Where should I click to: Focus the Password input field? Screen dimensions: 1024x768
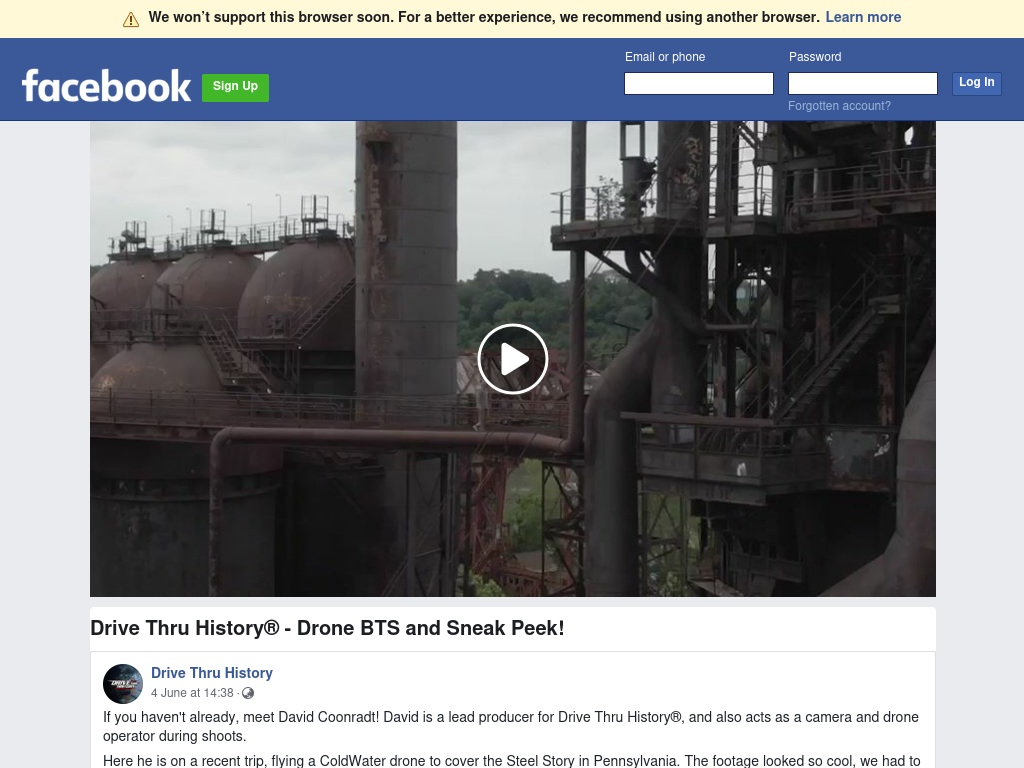(x=863, y=84)
